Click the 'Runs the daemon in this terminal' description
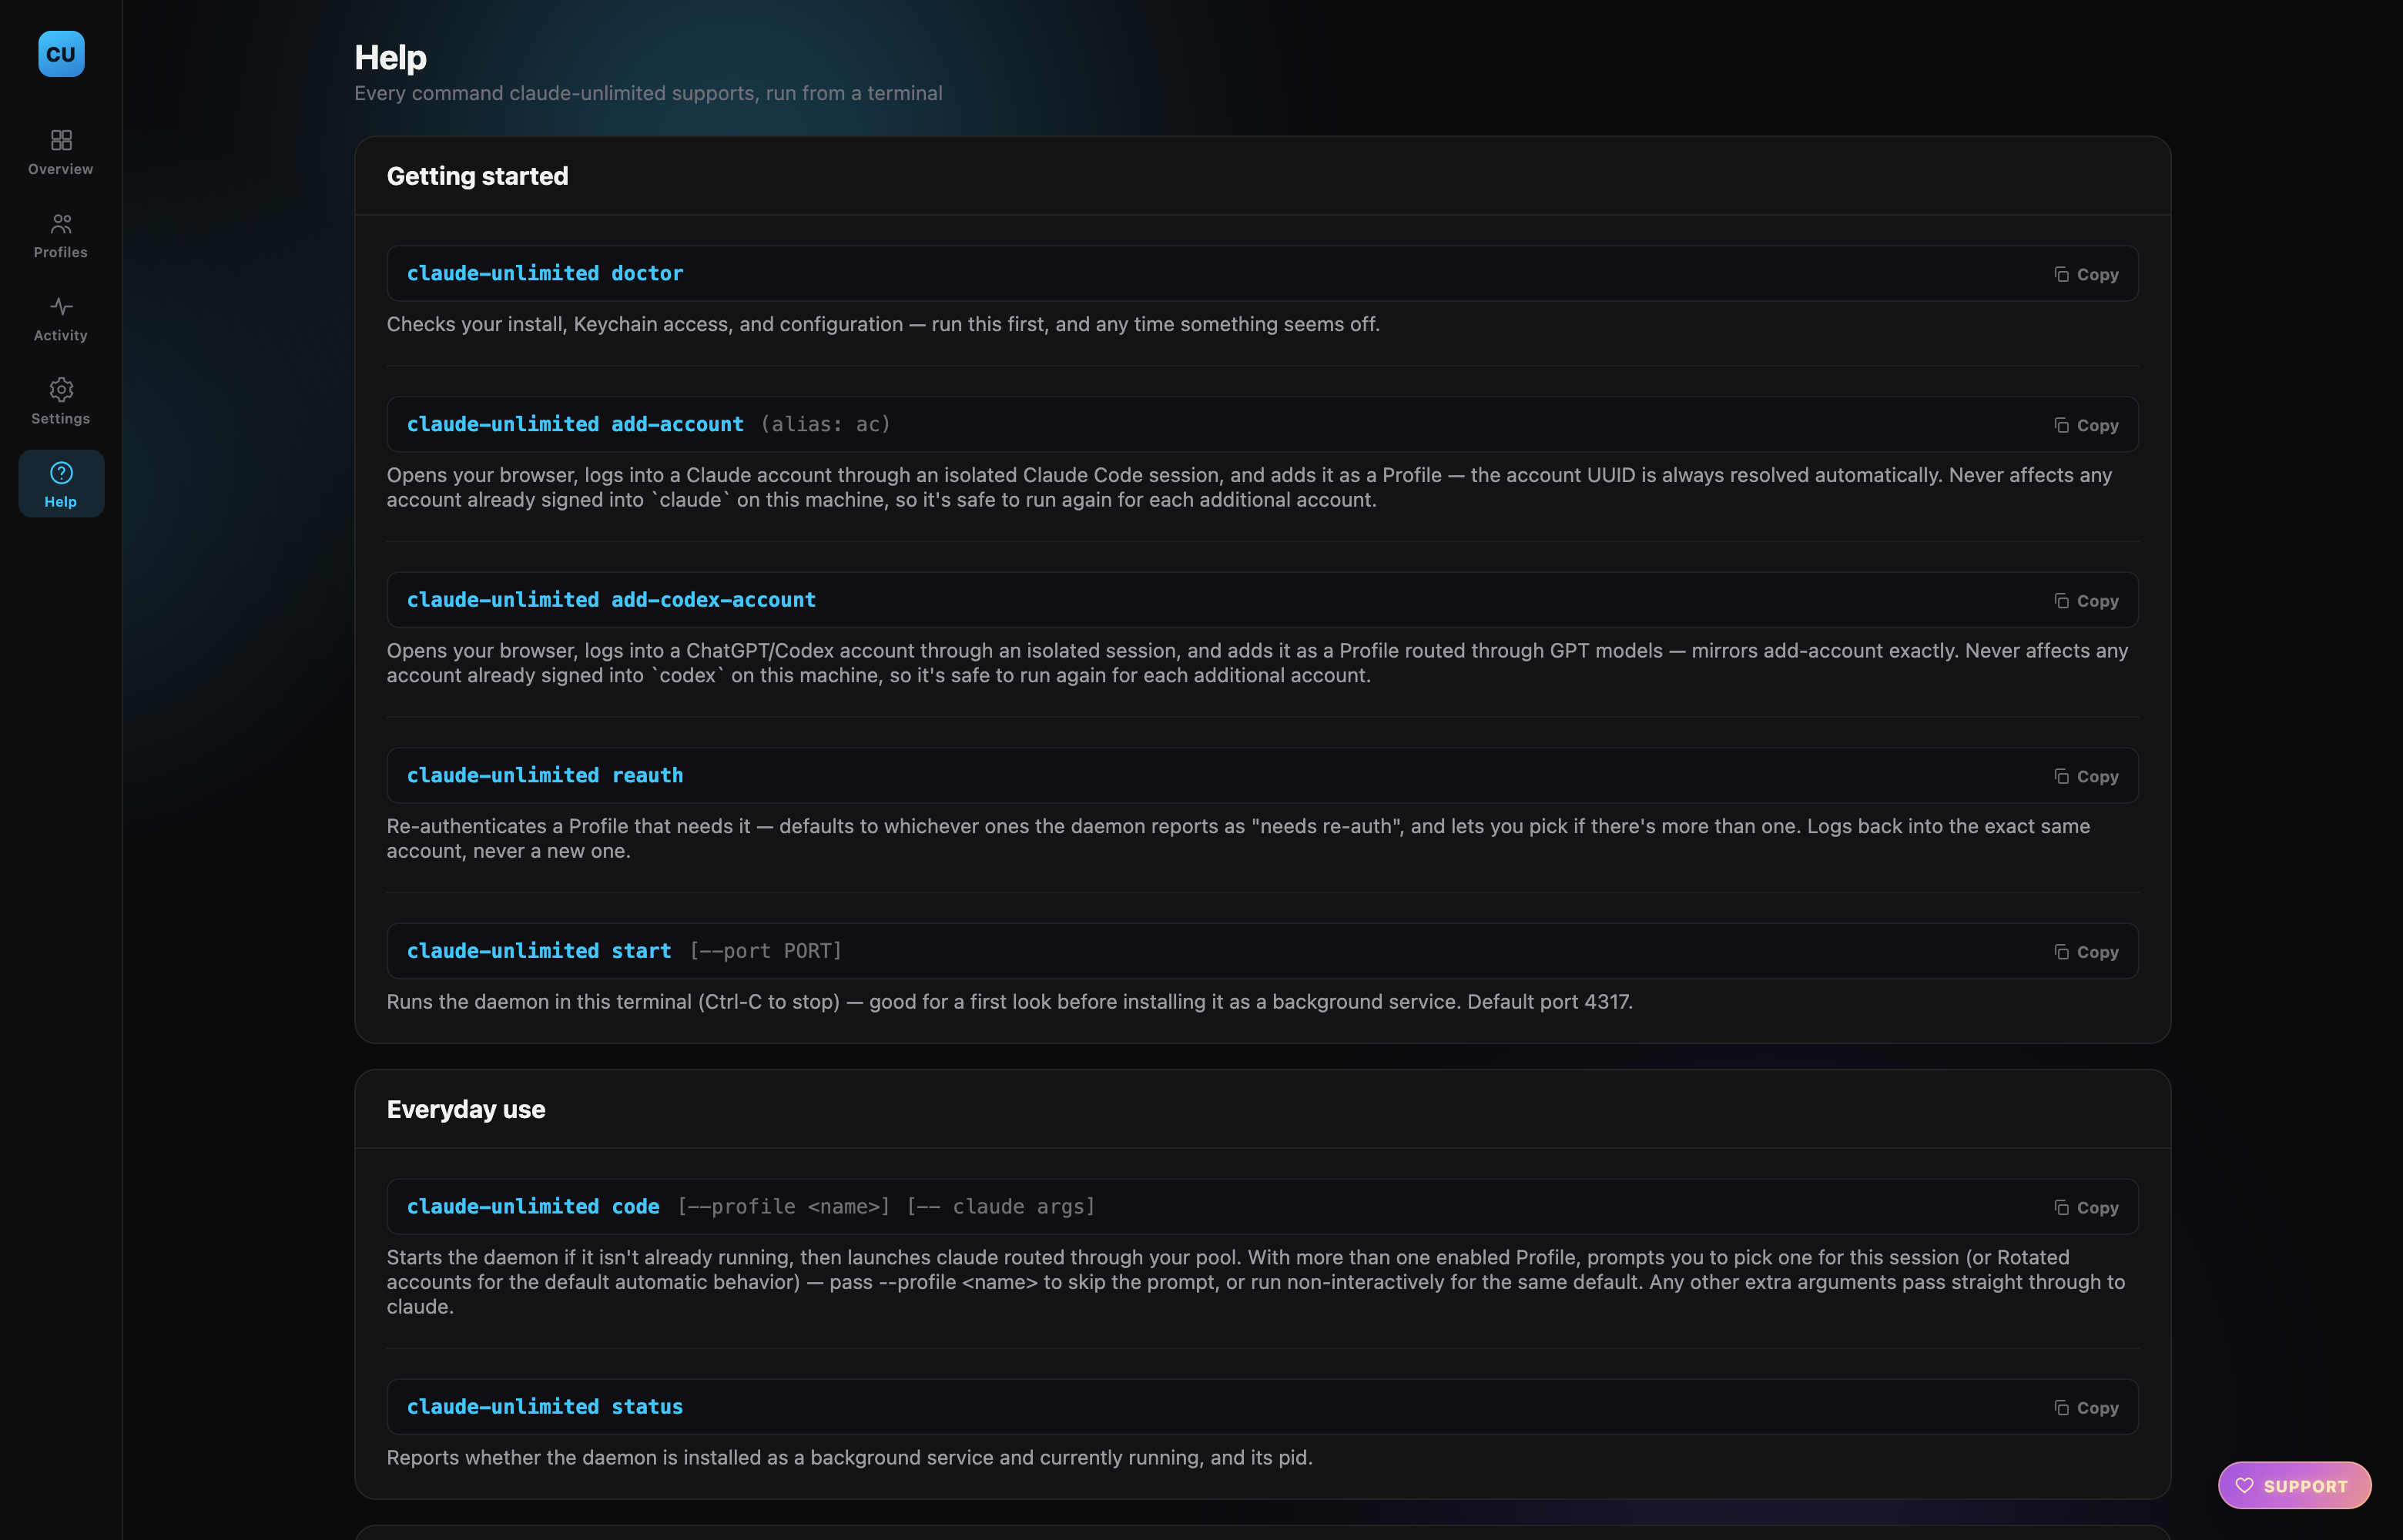 tap(1010, 1001)
